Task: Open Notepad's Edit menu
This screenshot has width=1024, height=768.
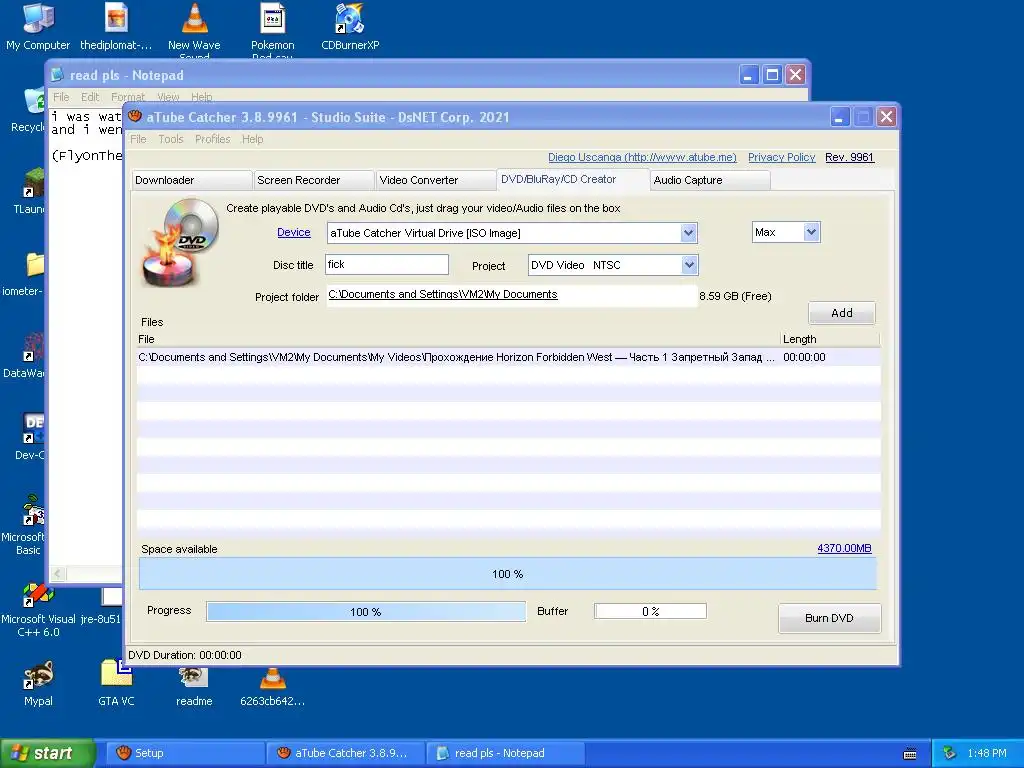Action: [x=89, y=97]
